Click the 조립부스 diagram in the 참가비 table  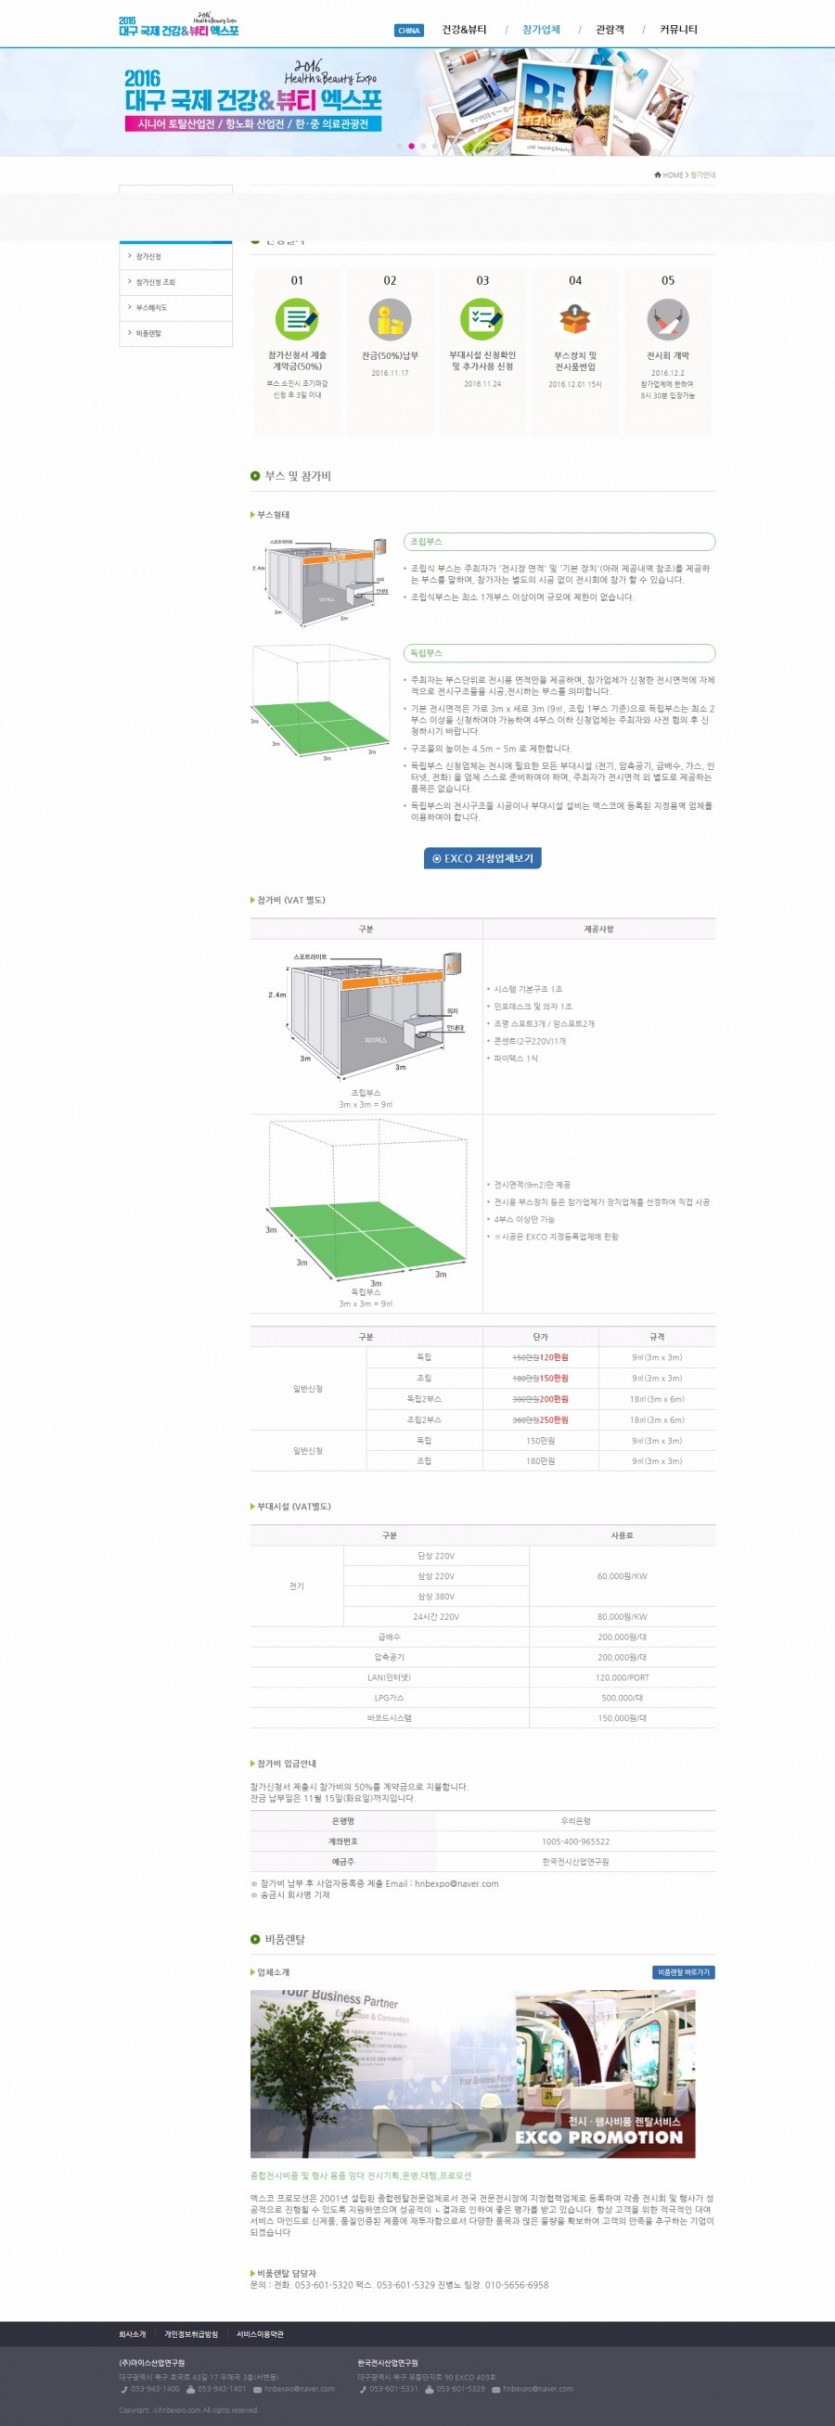point(365,1018)
